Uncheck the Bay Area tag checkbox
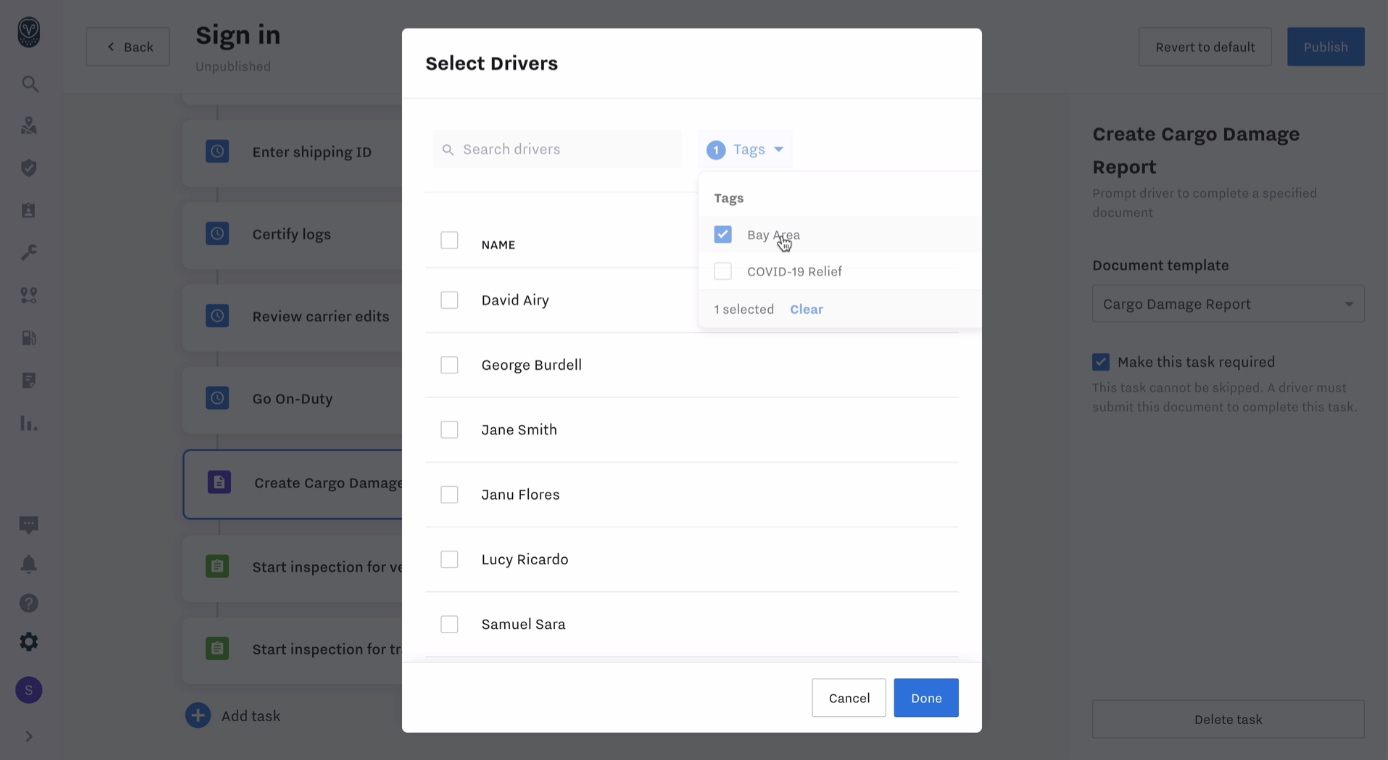Image resolution: width=1388 pixels, height=760 pixels. tap(723, 234)
